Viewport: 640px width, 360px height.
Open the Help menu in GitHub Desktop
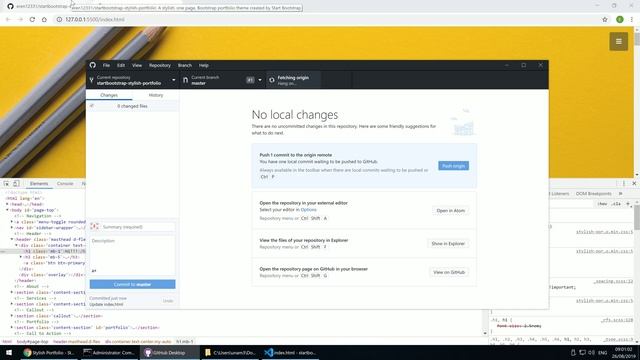(x=204, y=65)
